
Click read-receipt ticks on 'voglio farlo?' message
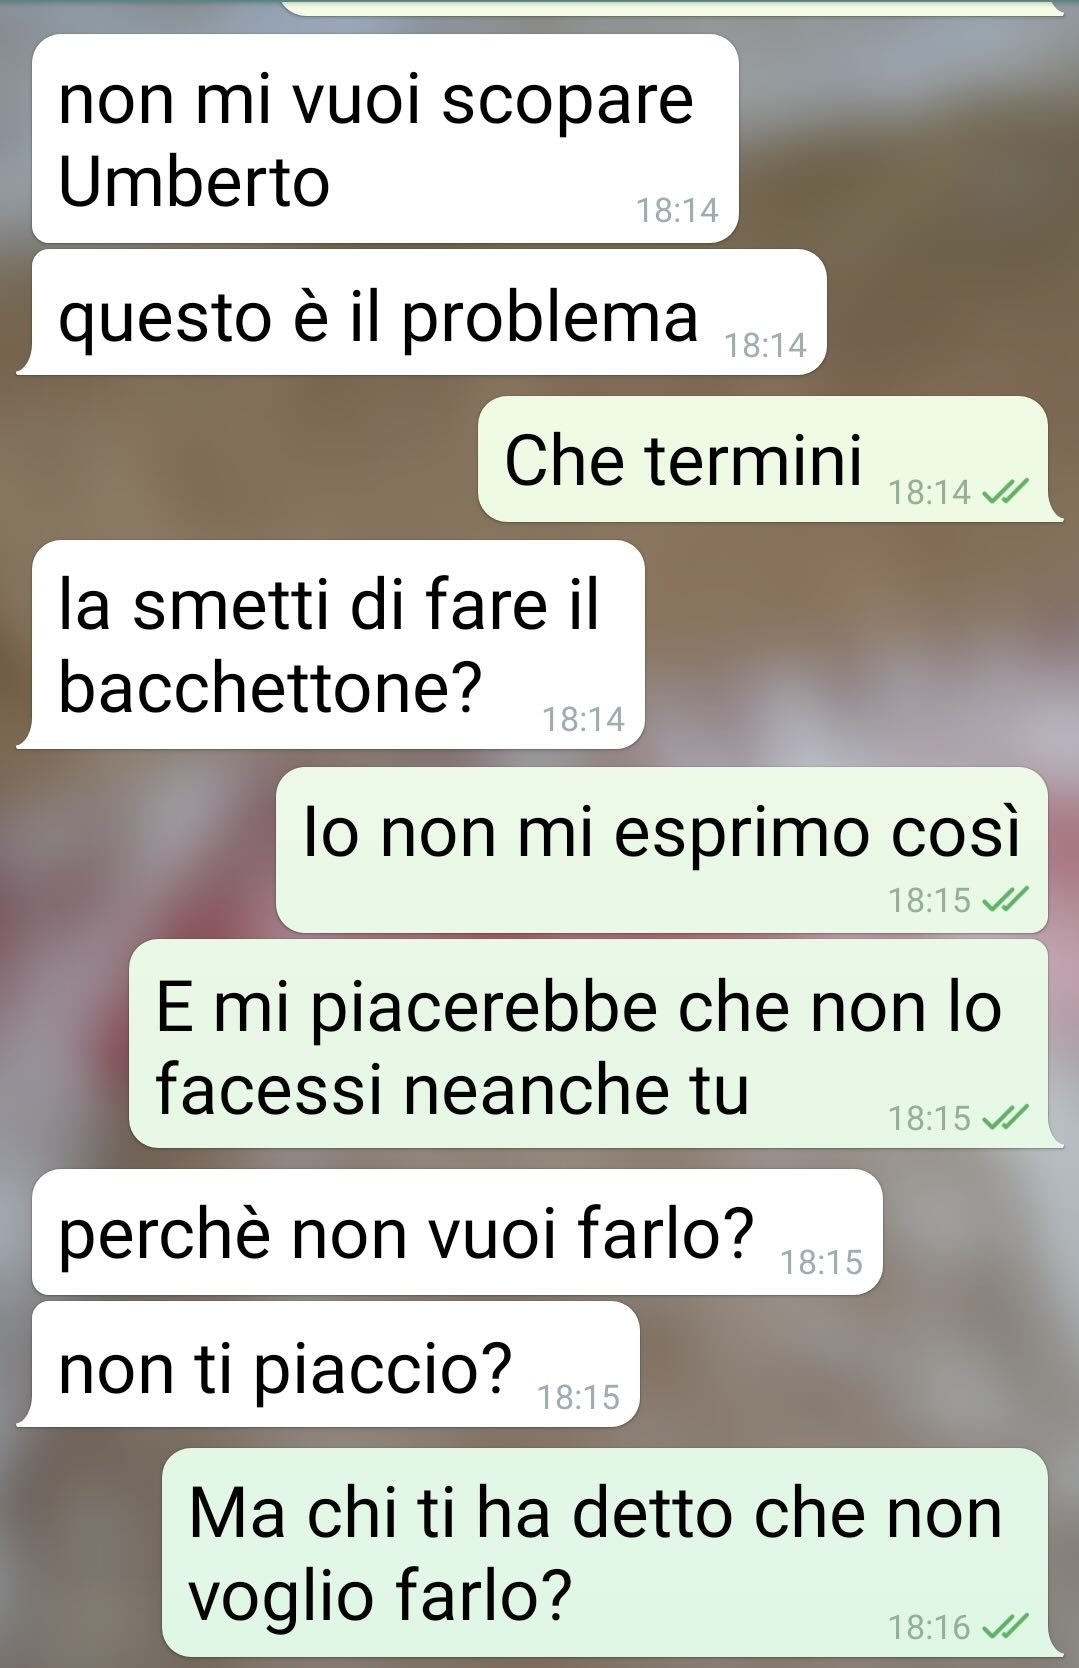[x=1005, y=1627]
